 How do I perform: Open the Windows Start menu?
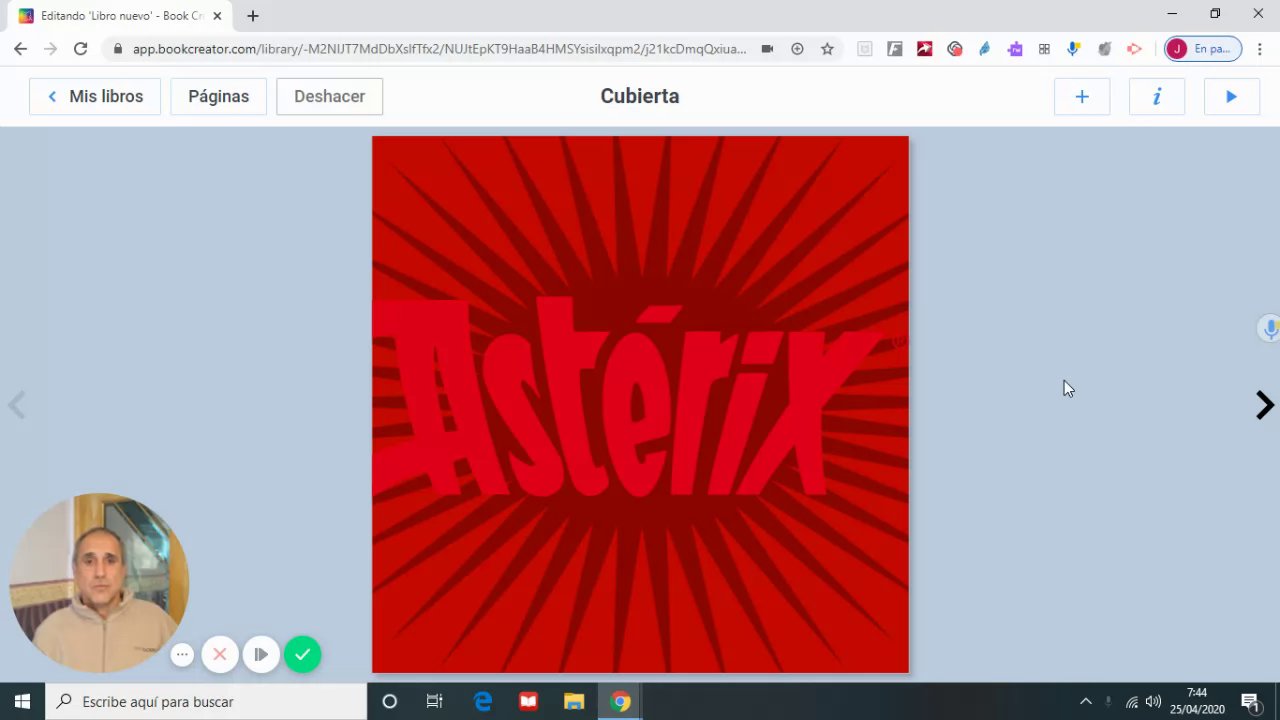[x=23, y=702]
